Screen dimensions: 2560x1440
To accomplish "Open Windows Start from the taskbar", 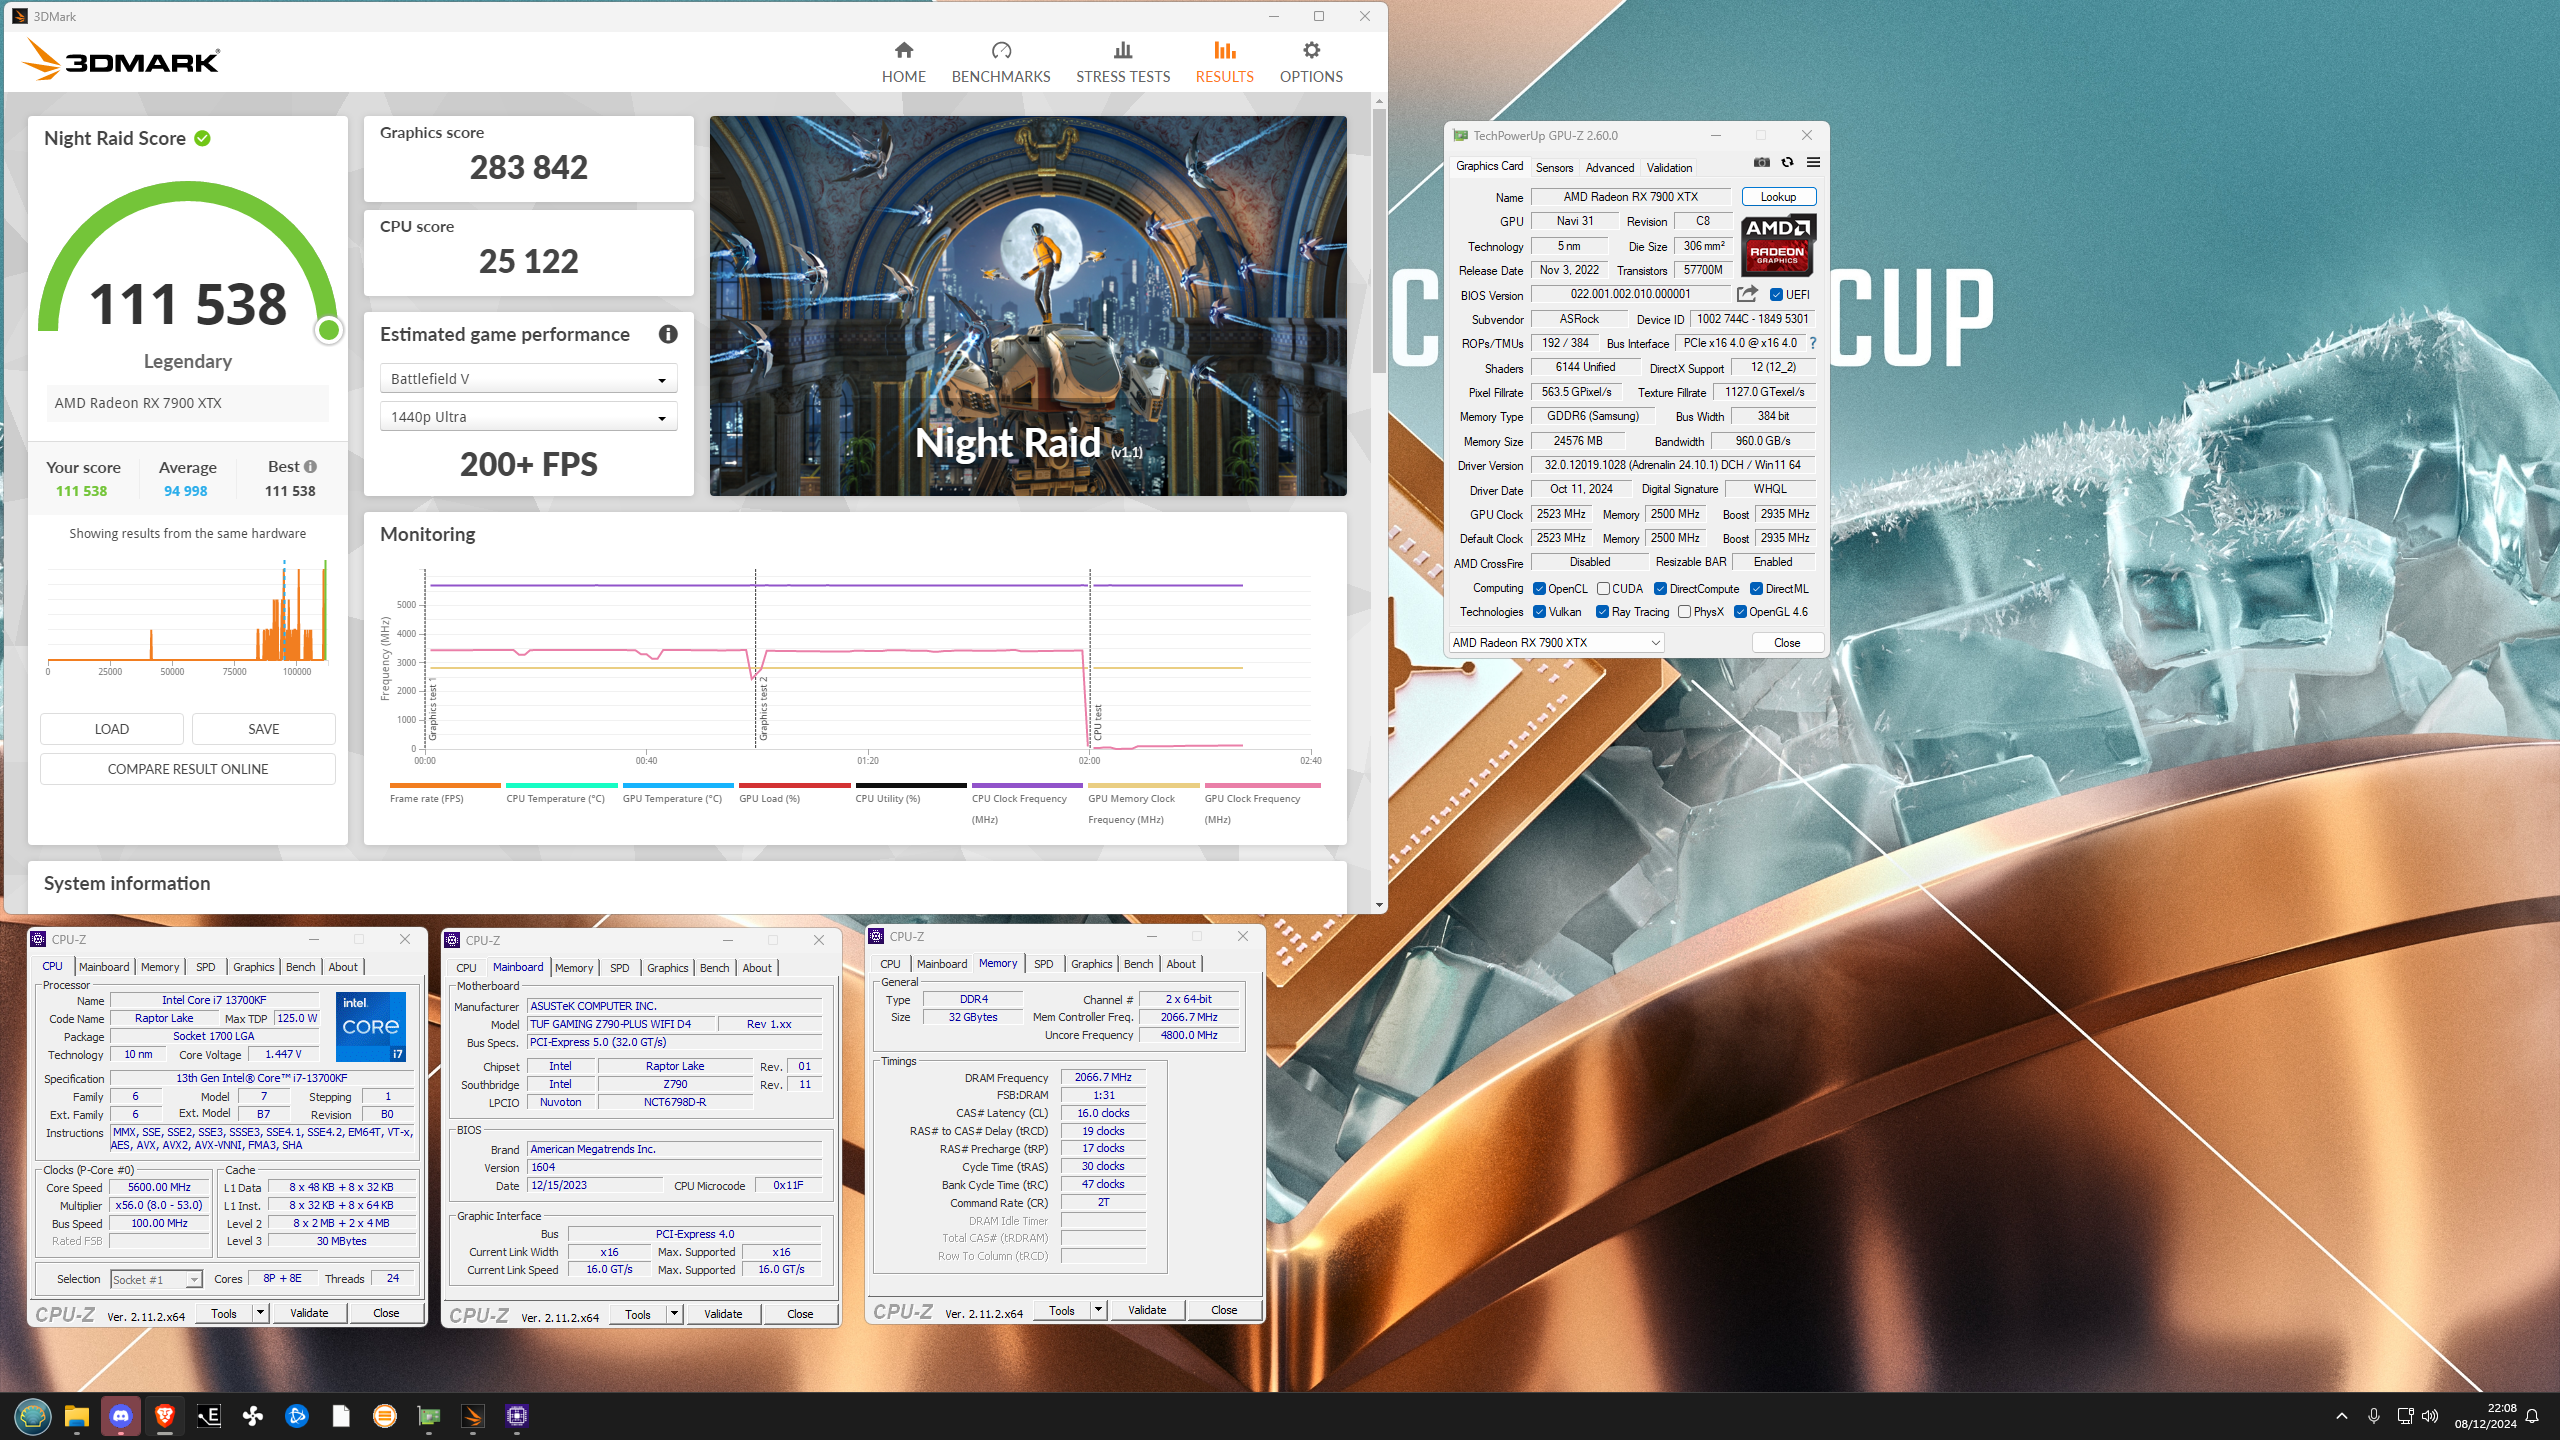I will [33, 1416].
